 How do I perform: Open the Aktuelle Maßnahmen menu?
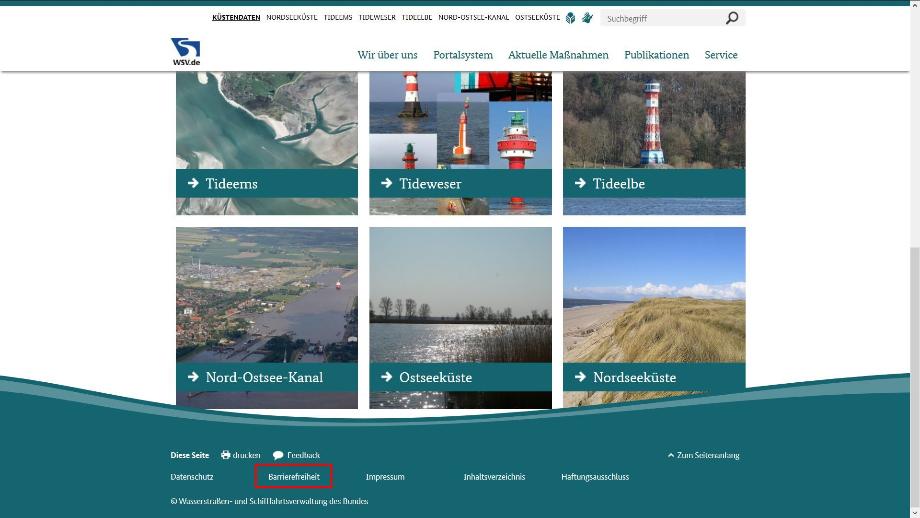[x=558, y=55]
